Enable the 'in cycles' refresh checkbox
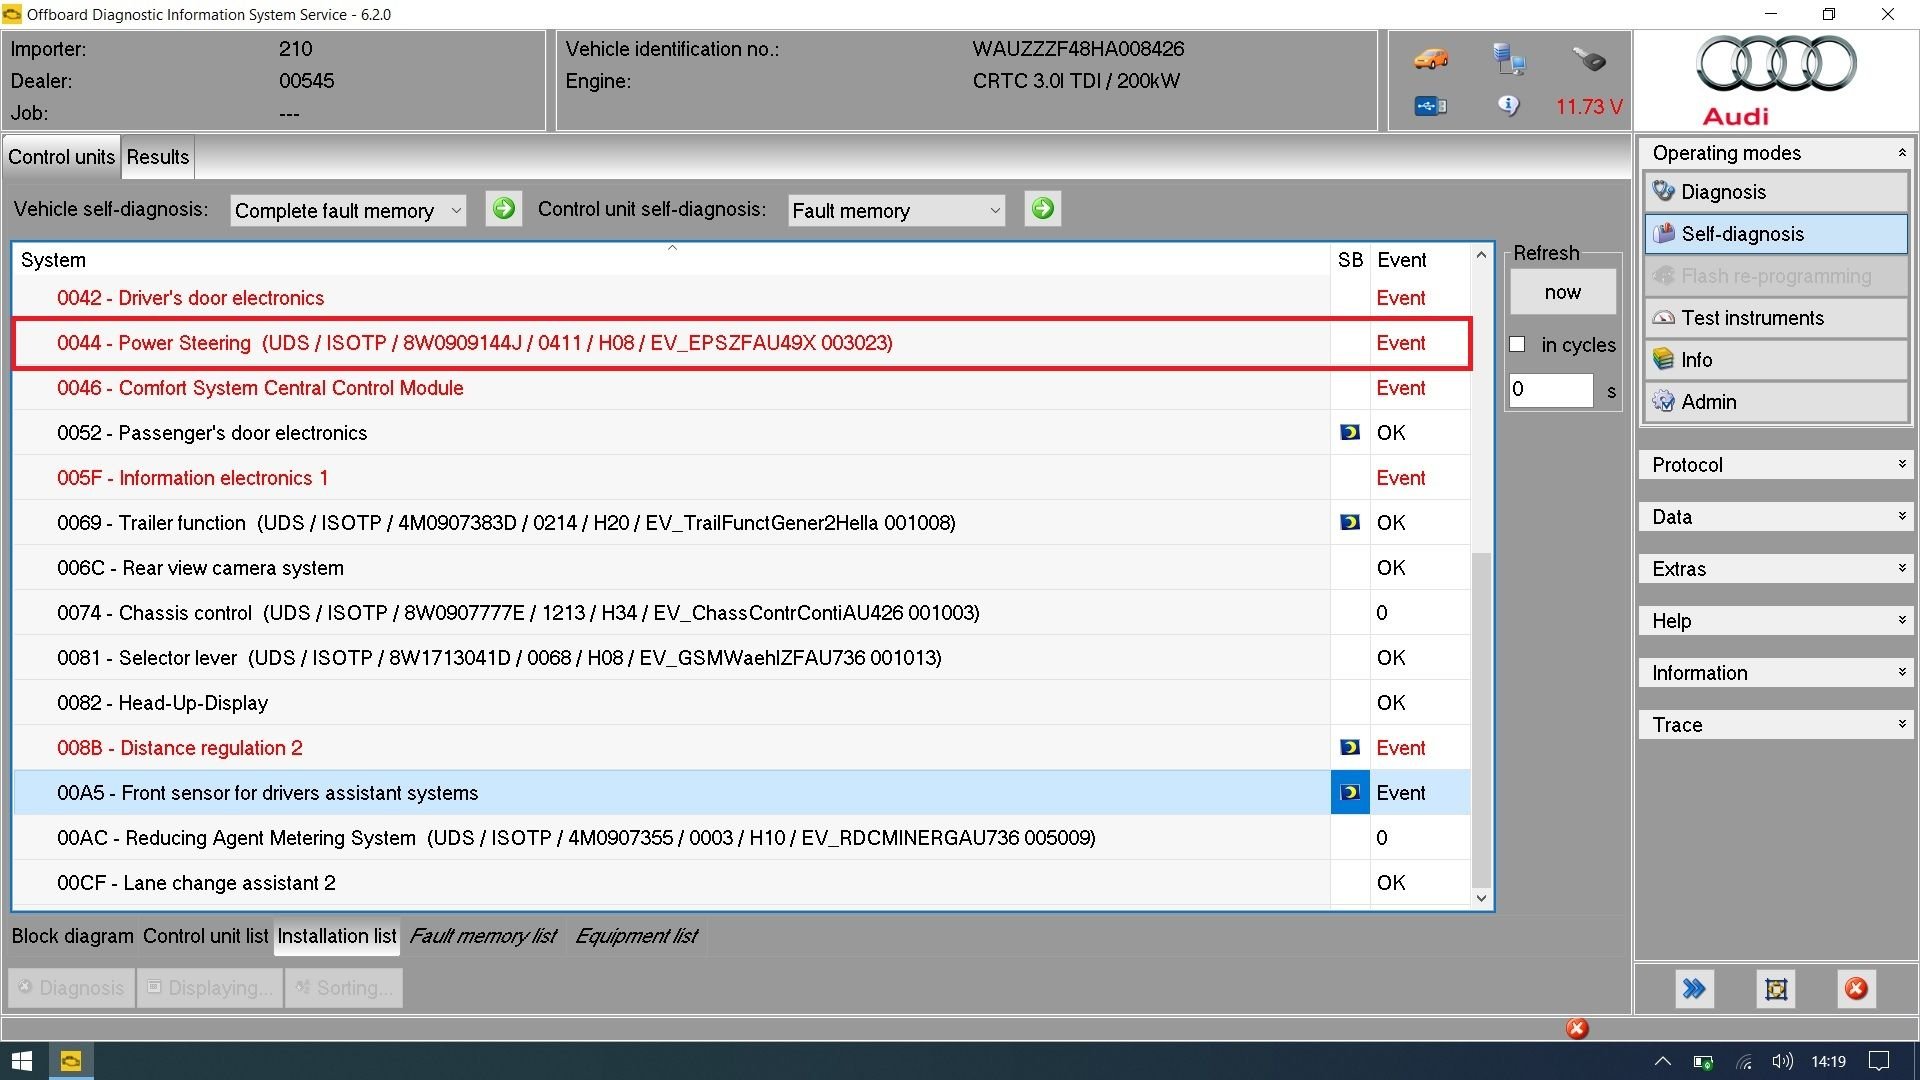 coord(1518,344)
